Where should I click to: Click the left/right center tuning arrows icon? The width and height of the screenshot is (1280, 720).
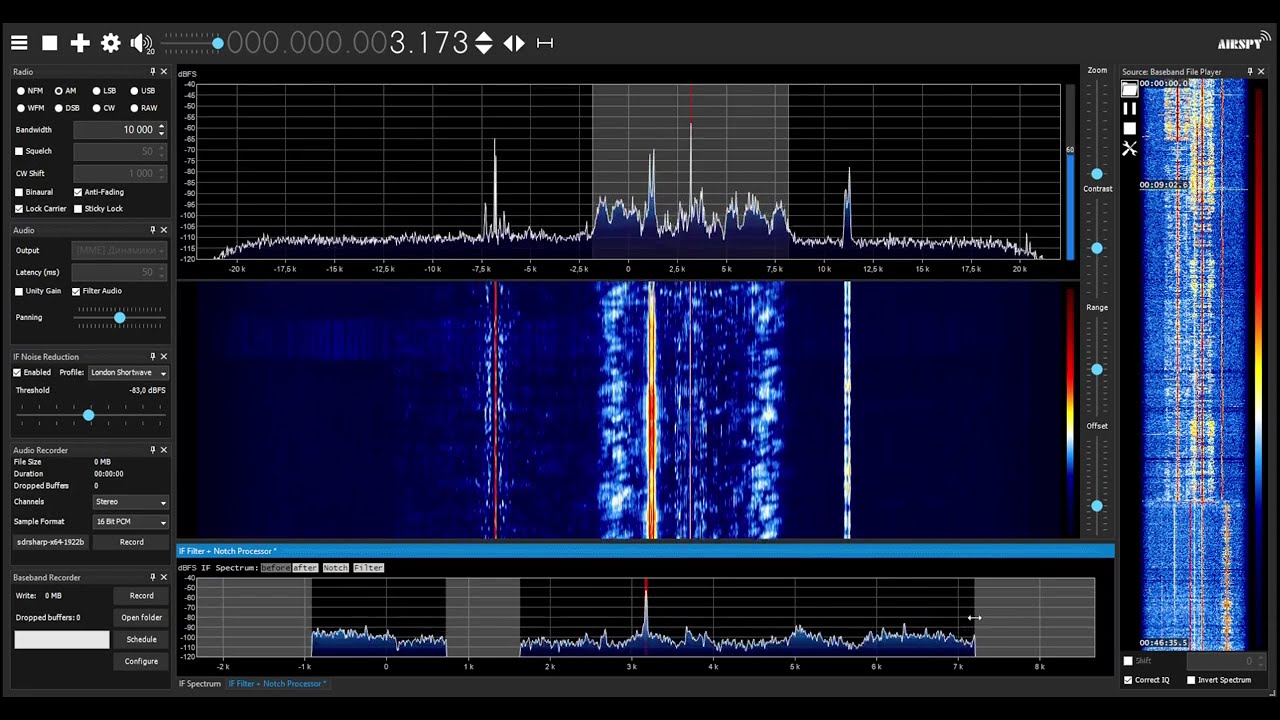(514, 43)
